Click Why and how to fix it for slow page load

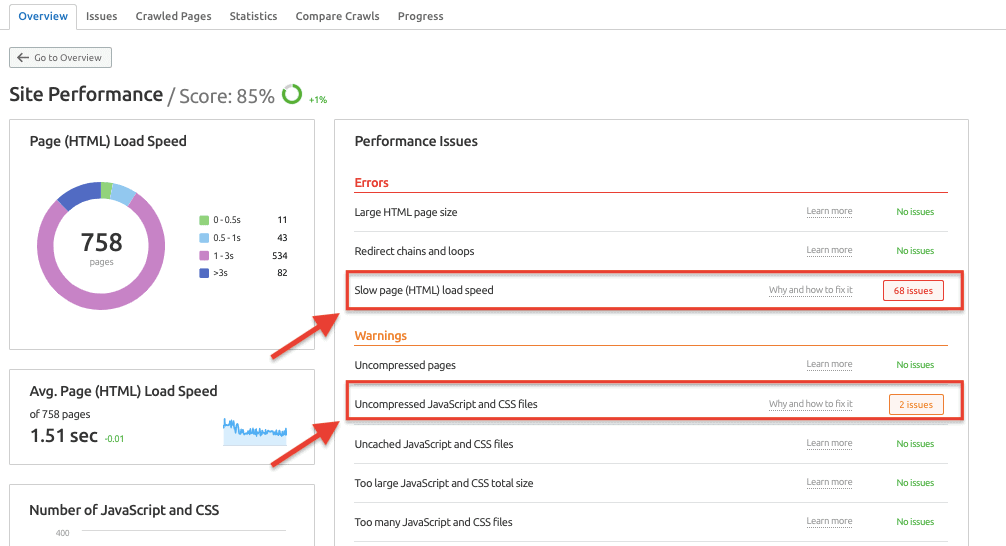pyautogui.click(x=810, y=291)
